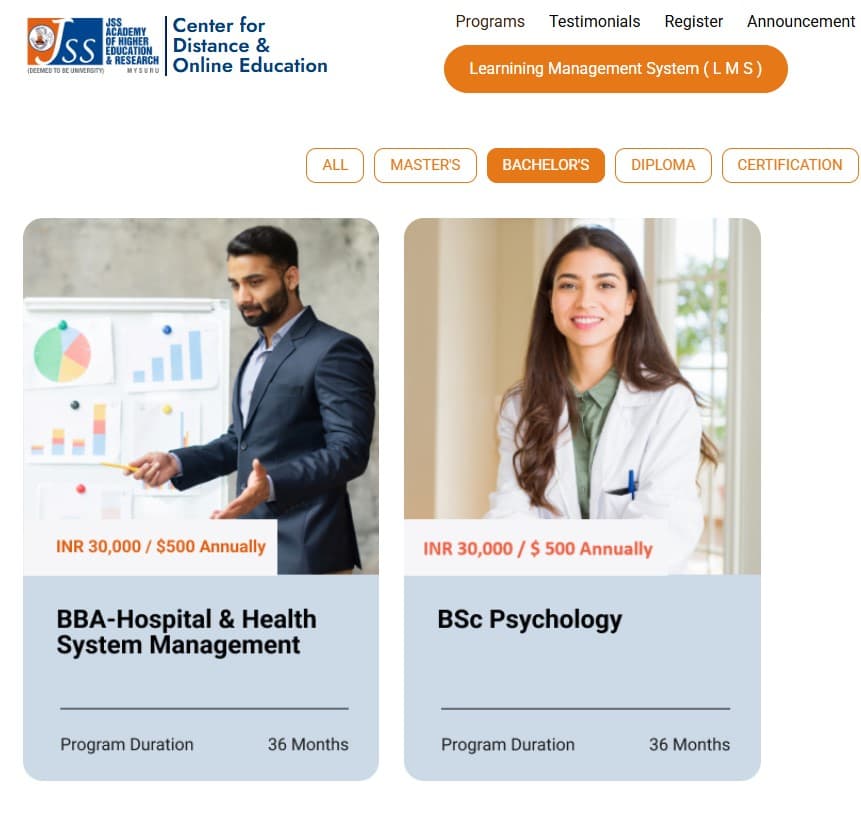This screenshot has height=828, width=861.
Task: Click the BSc Psychology title
Action: [529, 620]
